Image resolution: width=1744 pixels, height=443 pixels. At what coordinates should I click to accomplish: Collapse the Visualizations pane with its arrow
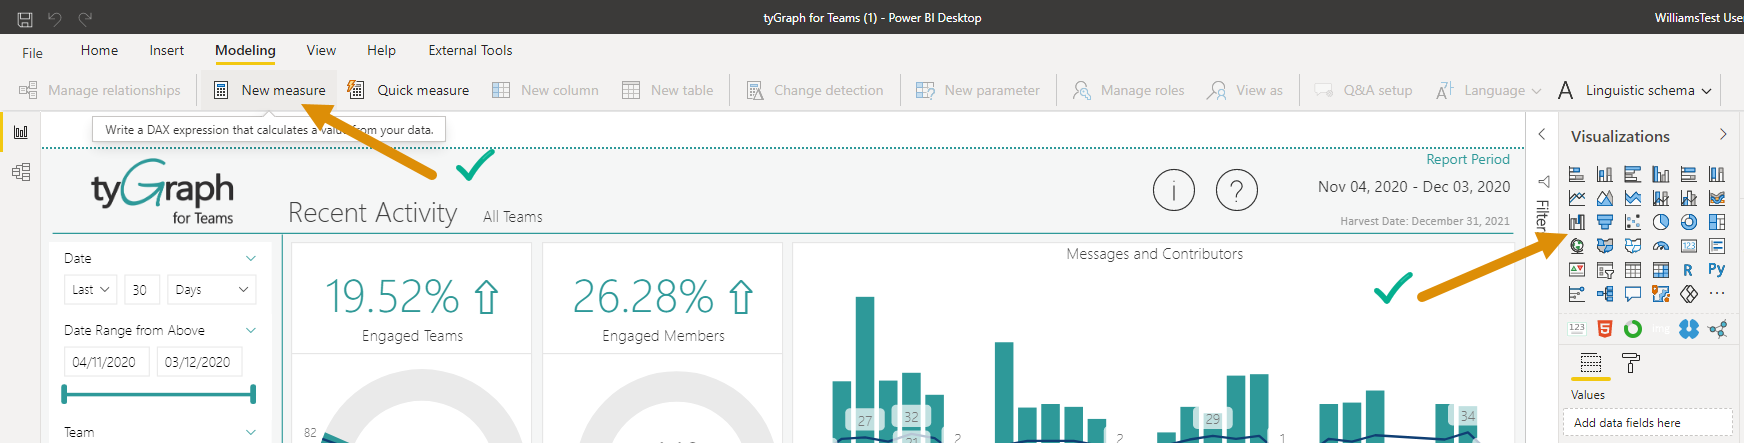tap(1722, 135)
